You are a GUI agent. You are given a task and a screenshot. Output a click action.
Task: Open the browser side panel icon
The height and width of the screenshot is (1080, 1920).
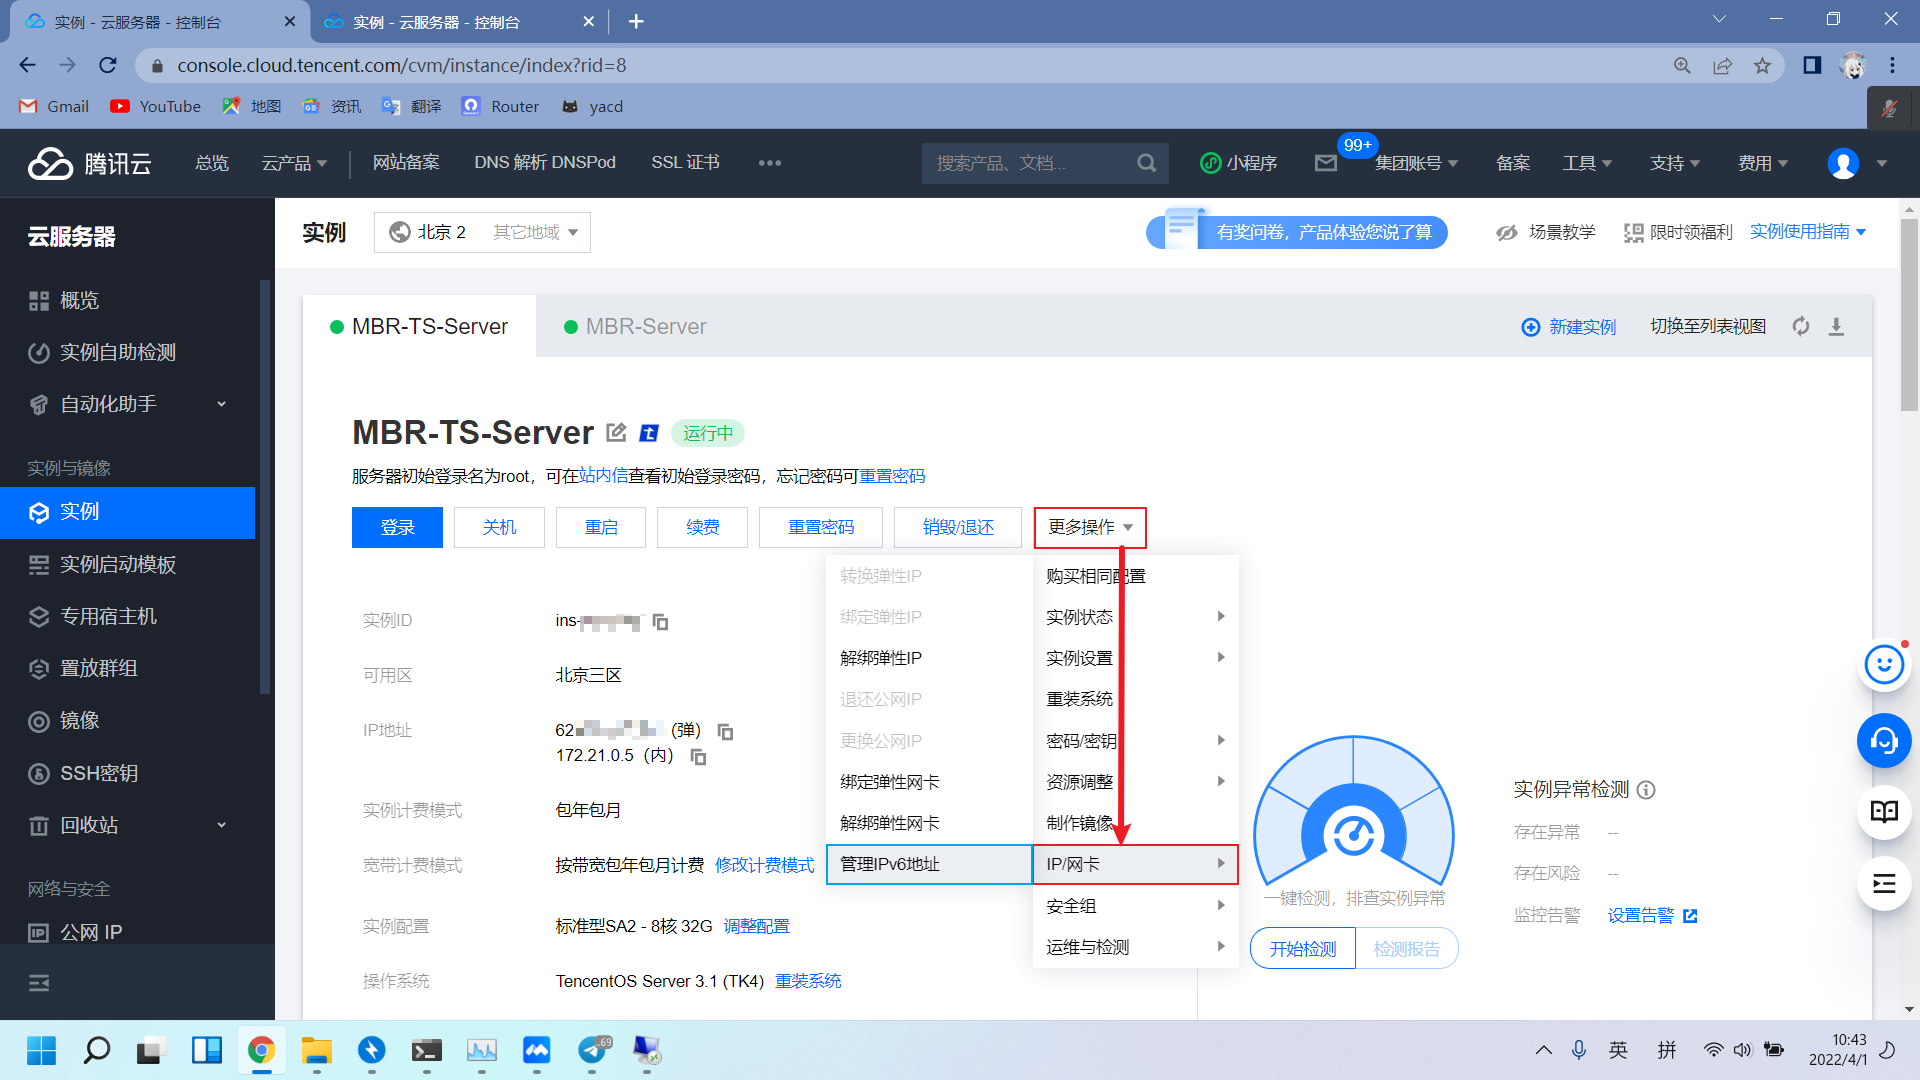(1811, 66)
